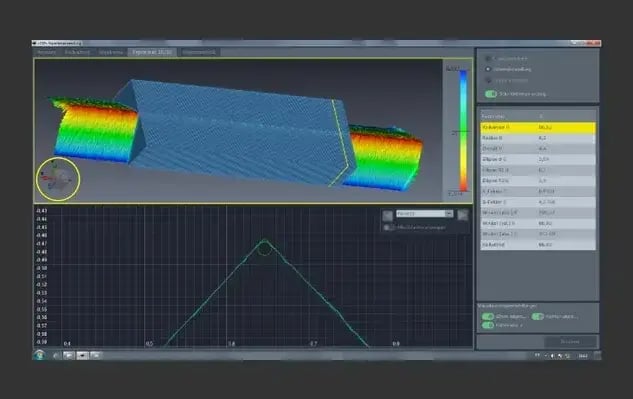The image size is (633, 399).
Task: Open the tab right after the 'Ergebnisse' tab
Action: pos(199,52)
